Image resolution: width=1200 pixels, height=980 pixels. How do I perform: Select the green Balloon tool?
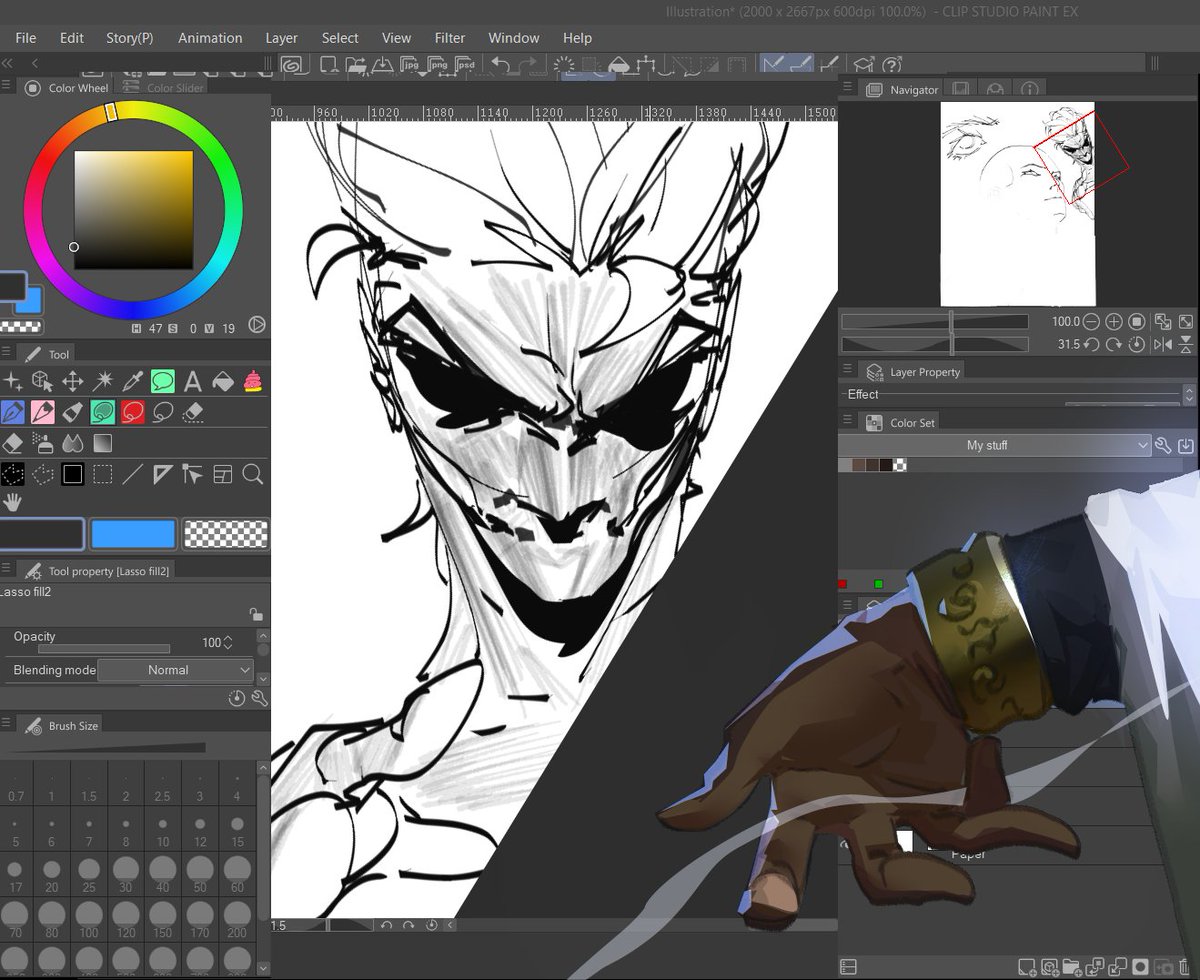click(x=162, y=381)
